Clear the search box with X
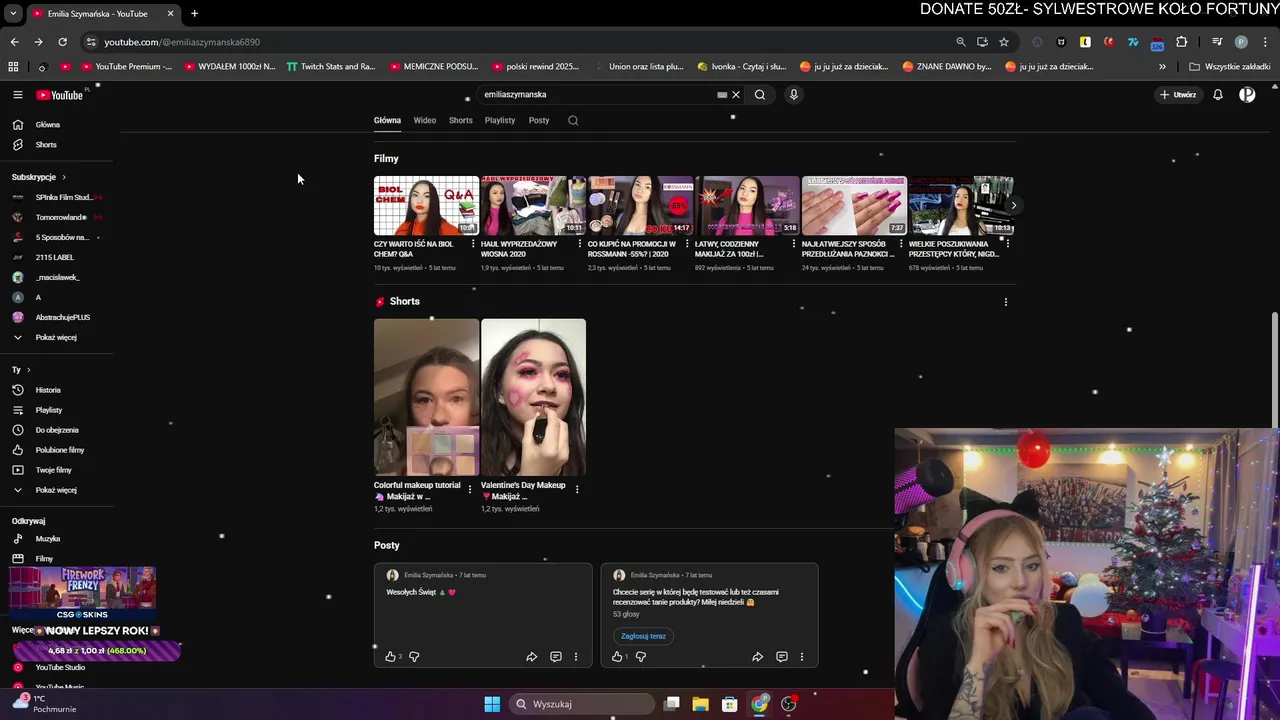Image resolution: width=1280 pixels, height=720 pixels. (x=736, y=95)
